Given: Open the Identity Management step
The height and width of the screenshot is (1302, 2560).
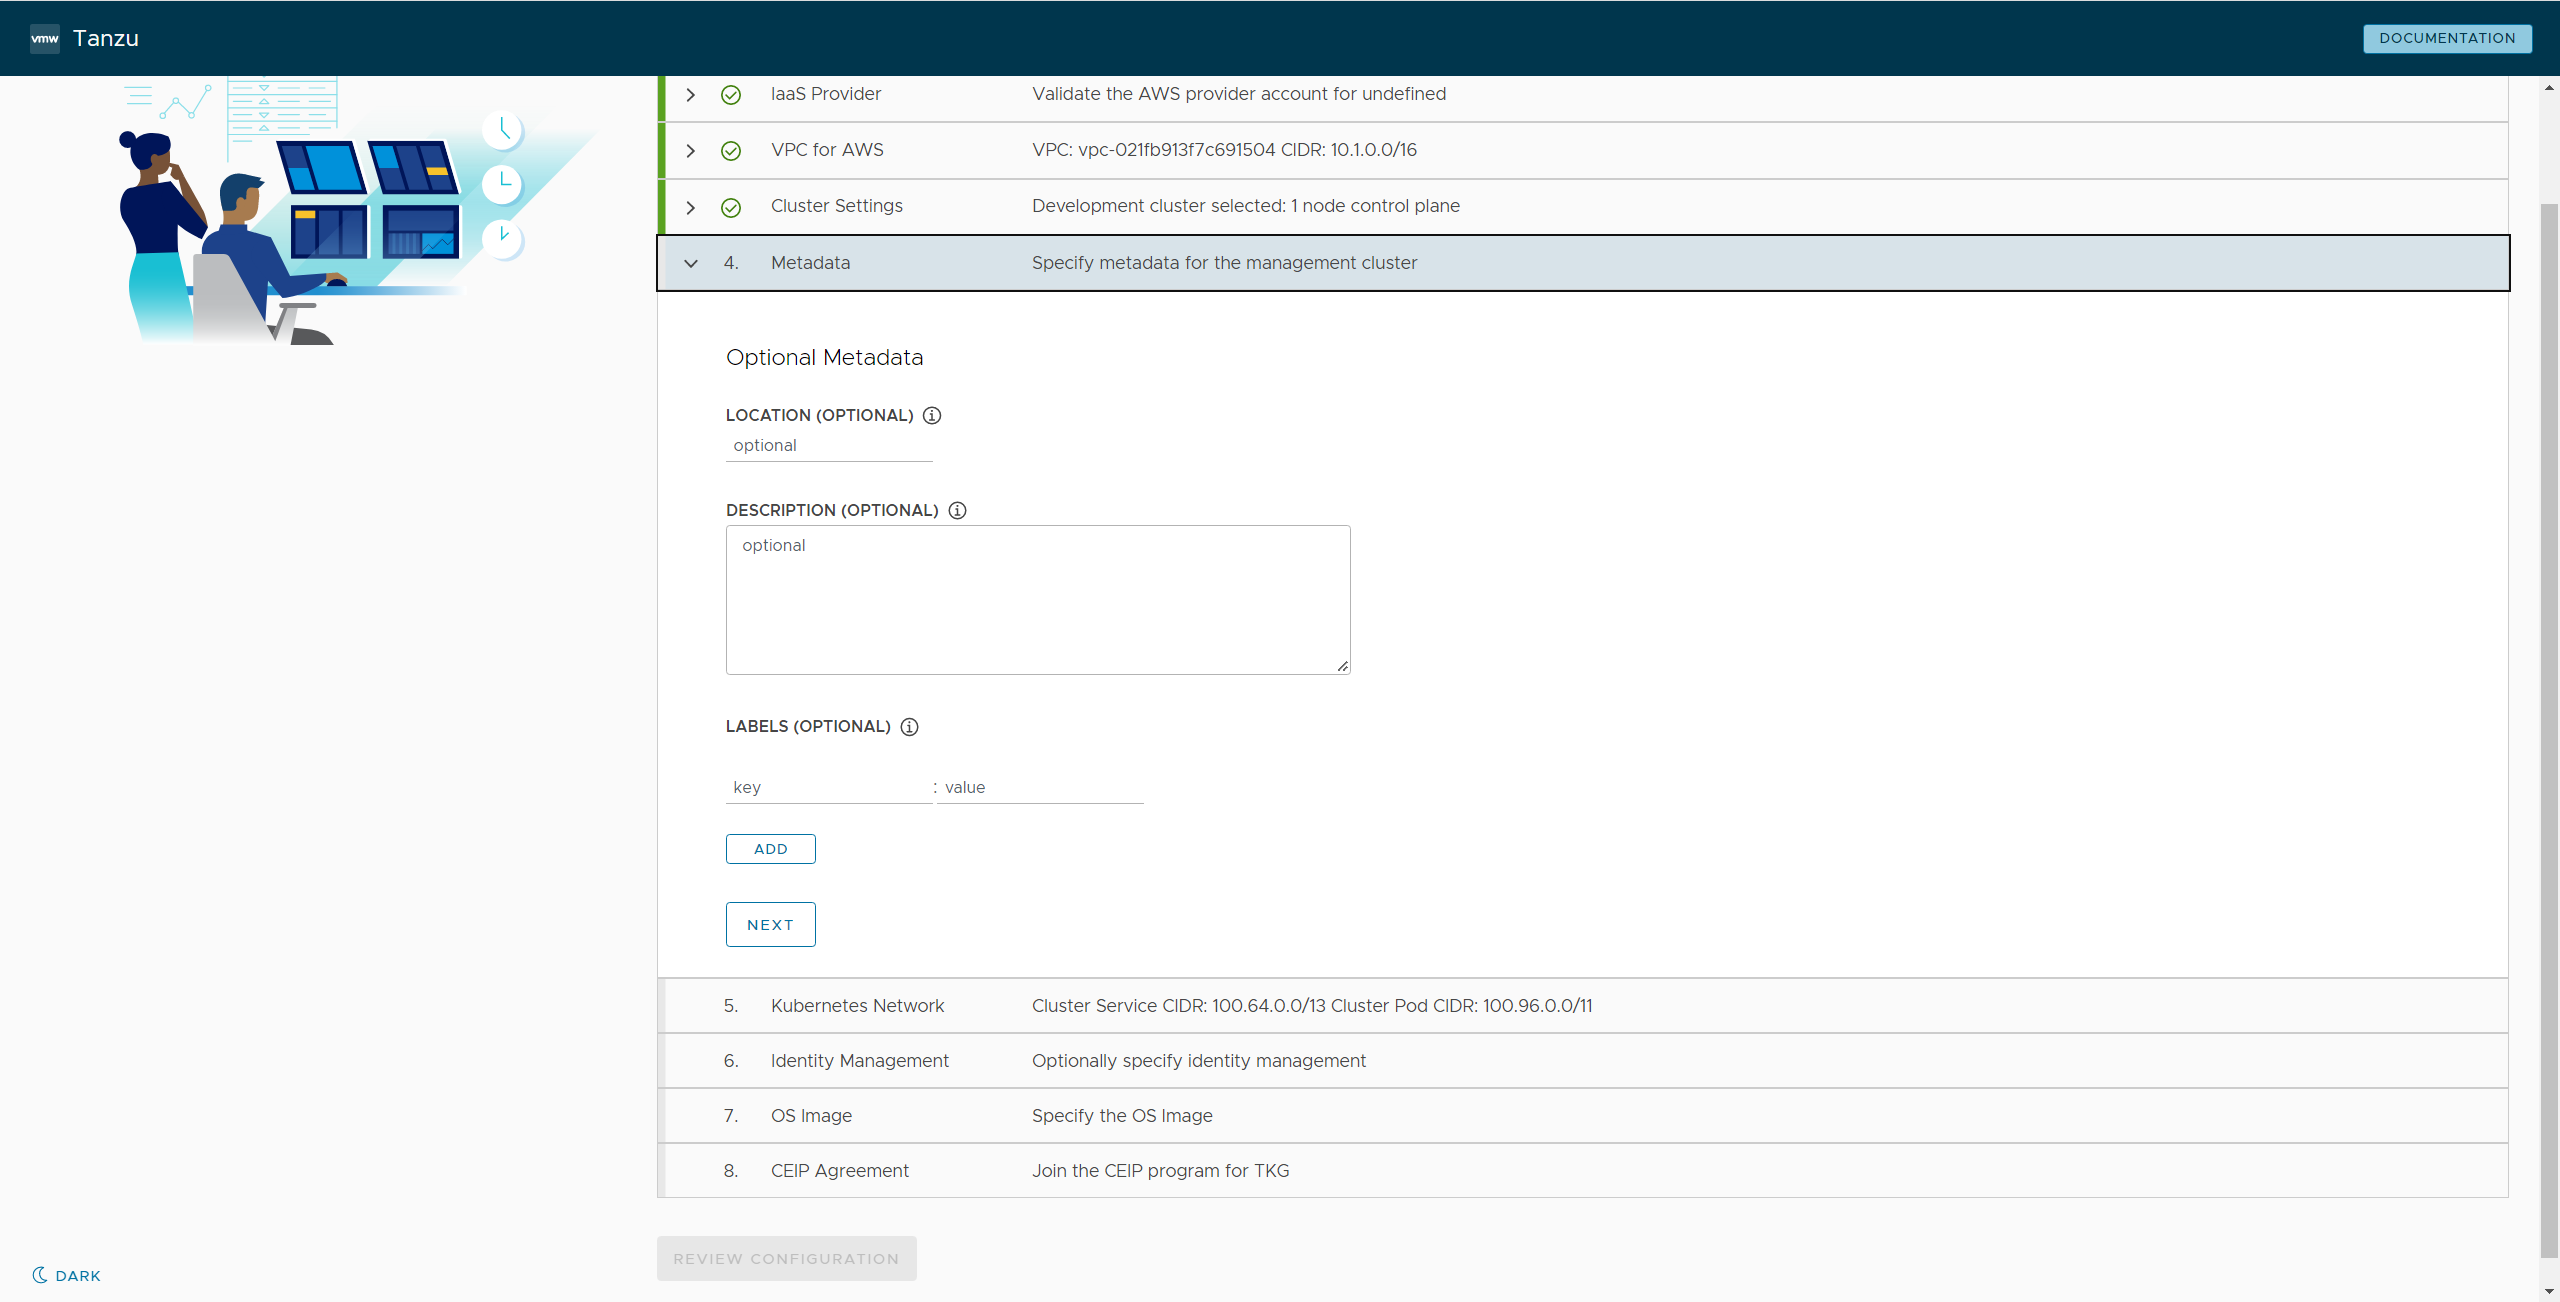Looking at the screenshot, I should 859,1061.
